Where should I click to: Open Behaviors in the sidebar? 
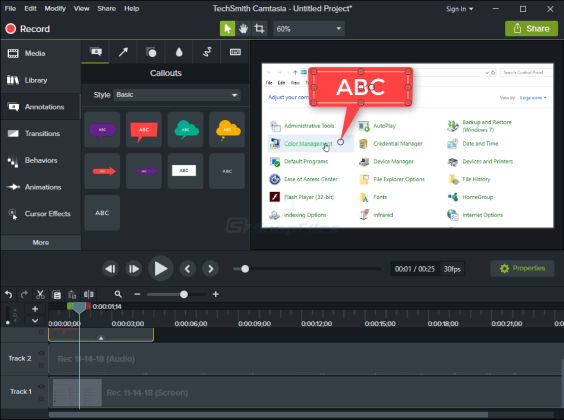click(x=41, y=160)
